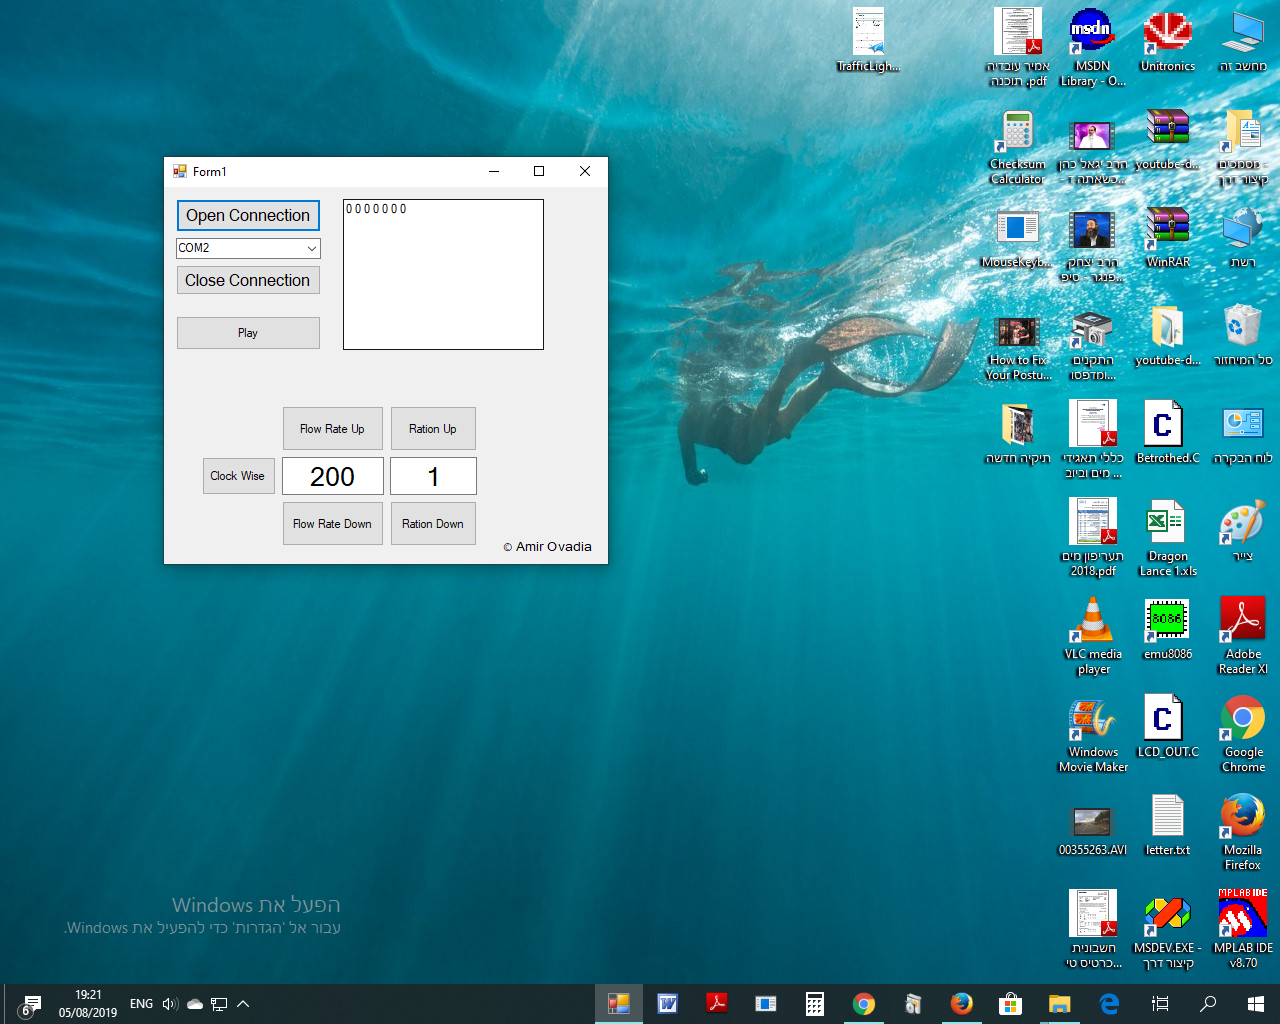Click the taskbar Search magnifier icon
The height and width of the screenshot is (1024, 1280).
tap(1208, 1004)
